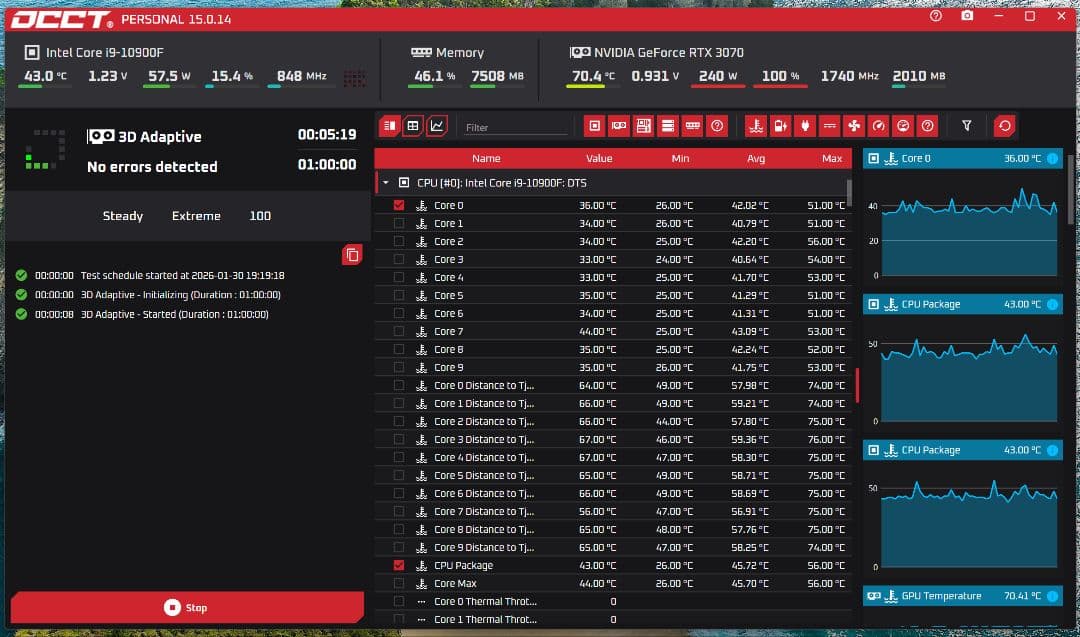Click the funnel filter icon
Image resolution: width=1080 pixels, height=637 pixels.
[x=967, y=126]
